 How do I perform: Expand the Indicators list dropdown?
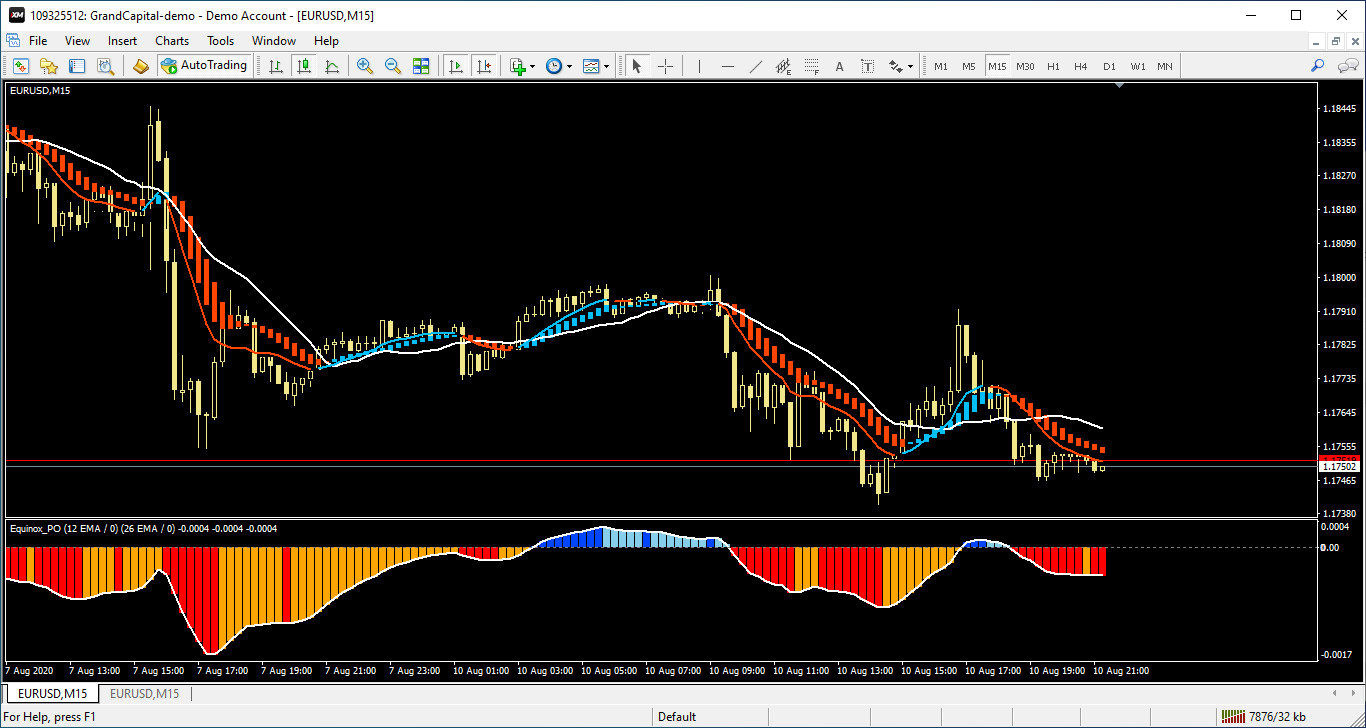coord(532,66)
